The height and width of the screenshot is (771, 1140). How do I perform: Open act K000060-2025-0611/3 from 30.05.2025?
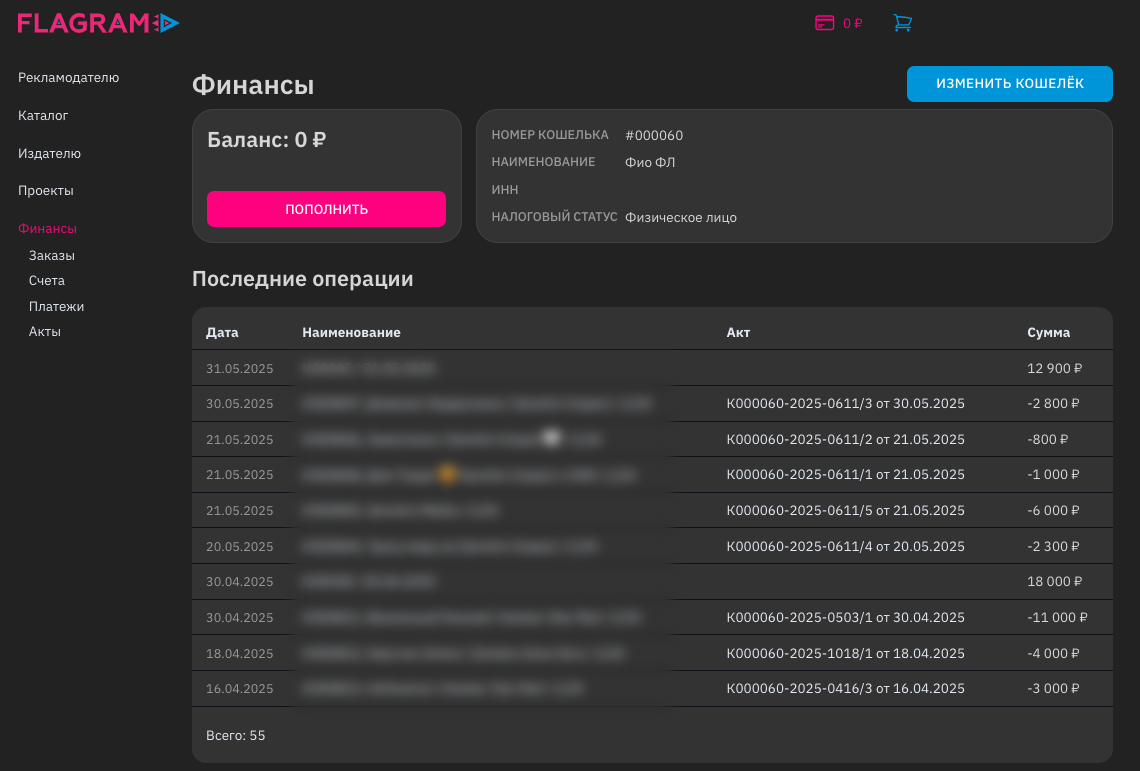(x=846, y=404)
